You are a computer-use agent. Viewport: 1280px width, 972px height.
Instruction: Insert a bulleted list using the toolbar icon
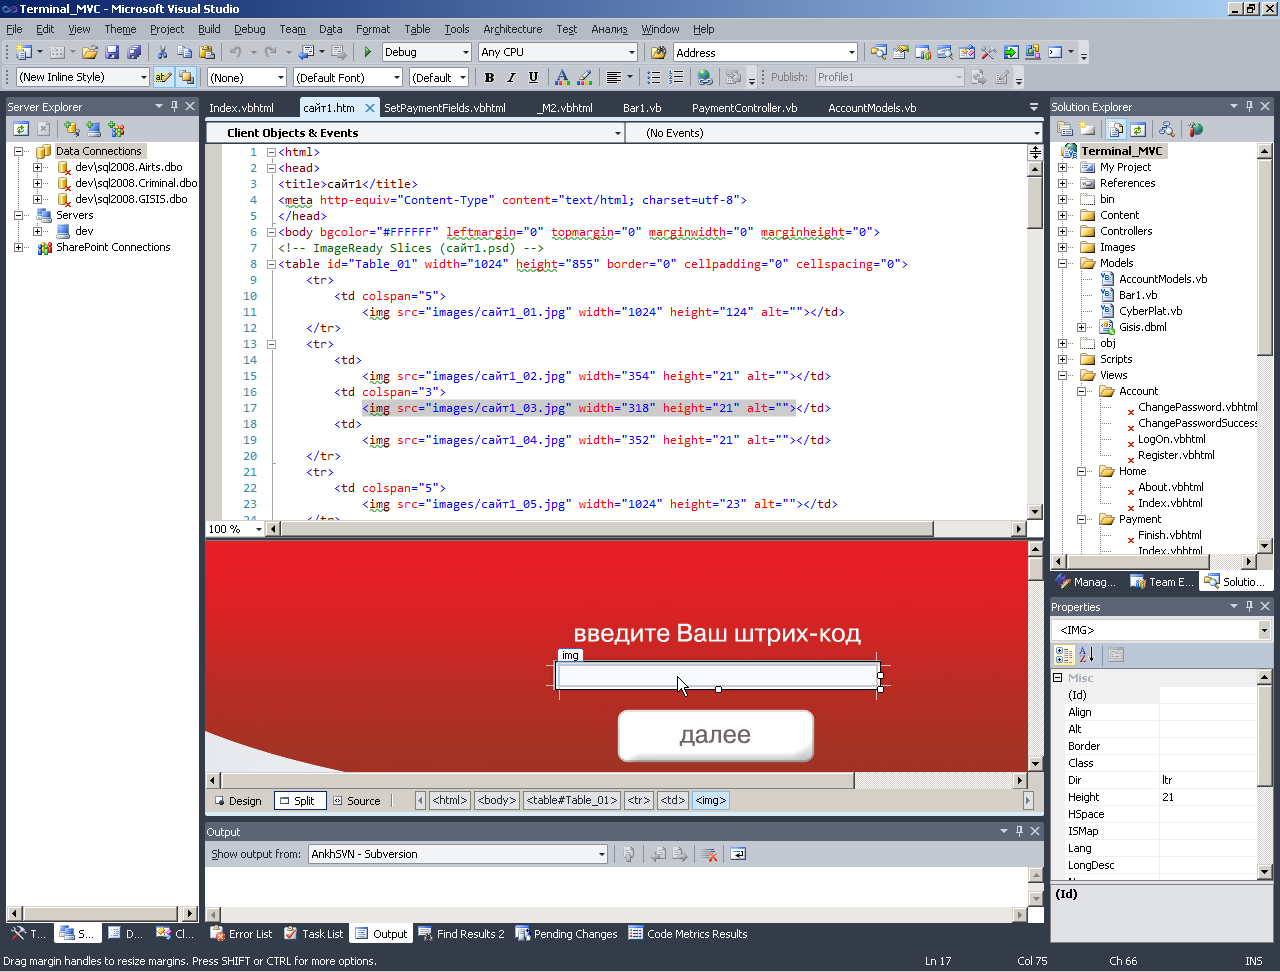click(654, 77)
